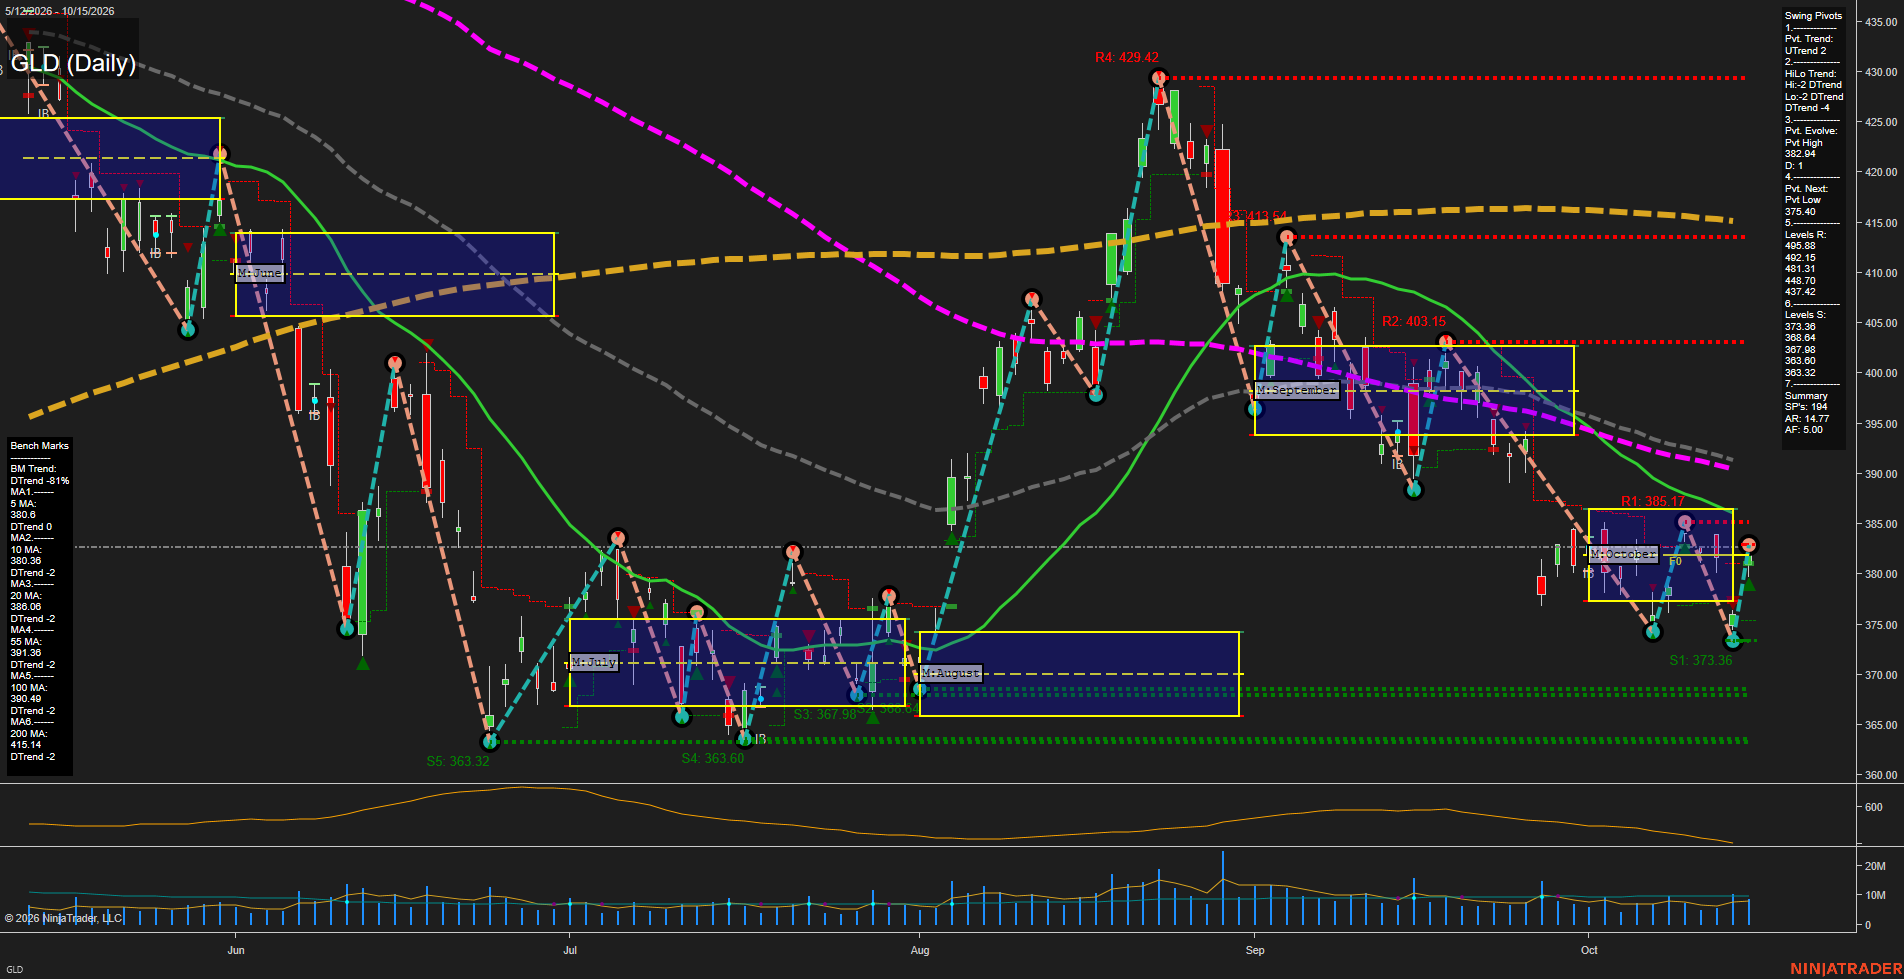The width and height of the screenshot is (1904, 979).
Task: Click the 100 MA entry in Bench Marks
Action: pyautogui.click(x=29, y=688)
